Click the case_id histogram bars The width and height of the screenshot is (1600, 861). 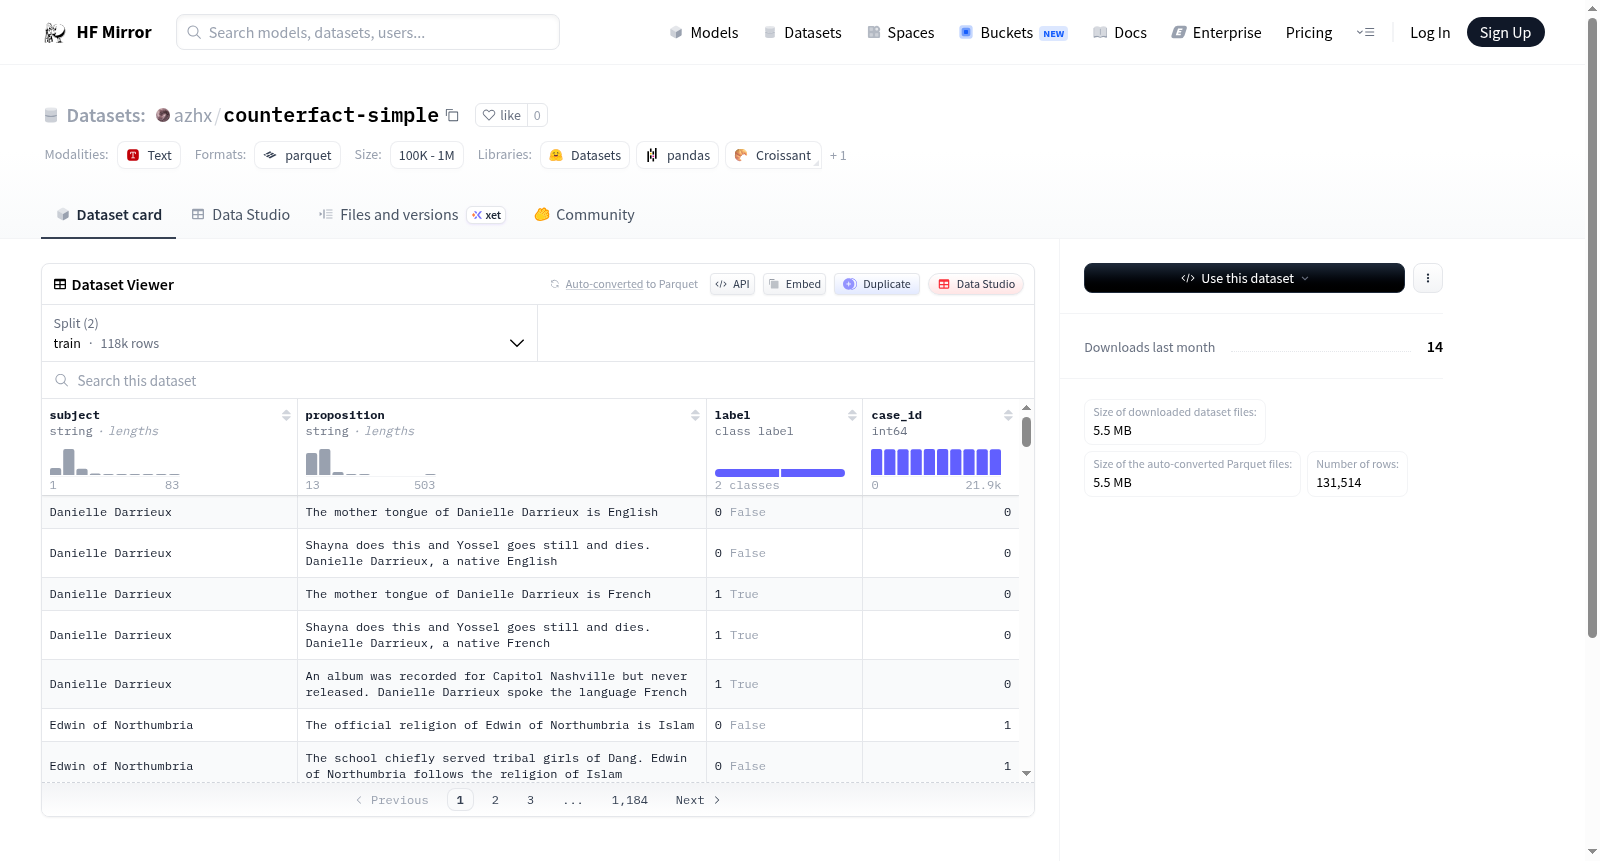(x=936, y=462)
